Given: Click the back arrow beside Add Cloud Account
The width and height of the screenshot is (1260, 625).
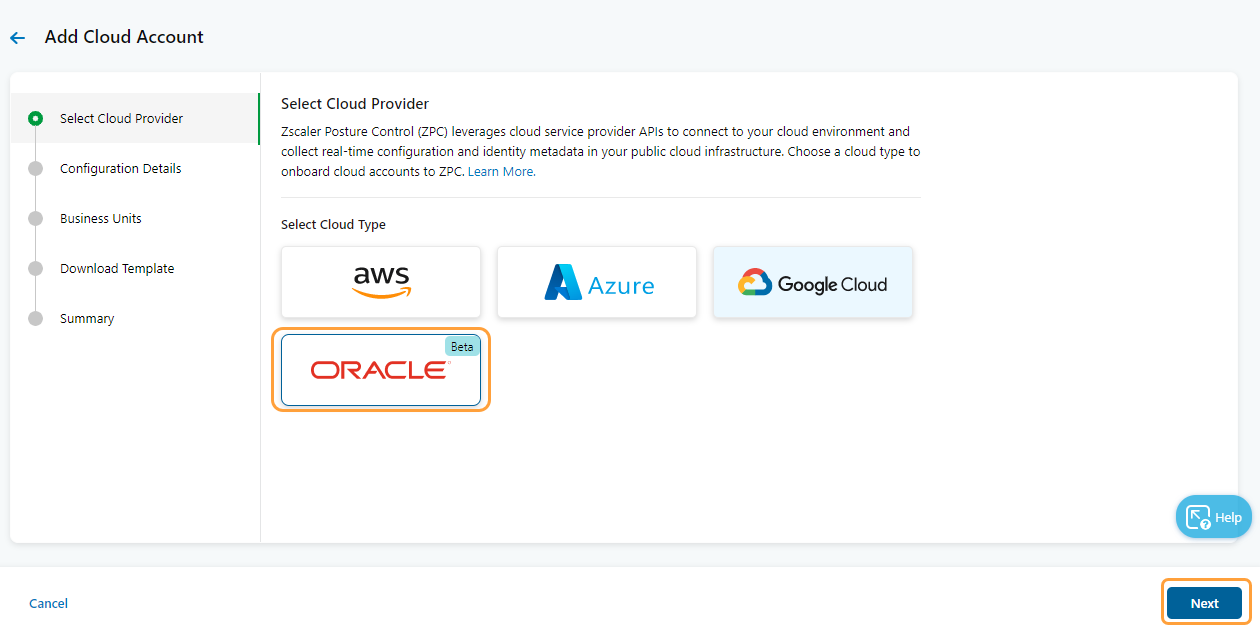Looking at the screenshot, I should (17, 37).
